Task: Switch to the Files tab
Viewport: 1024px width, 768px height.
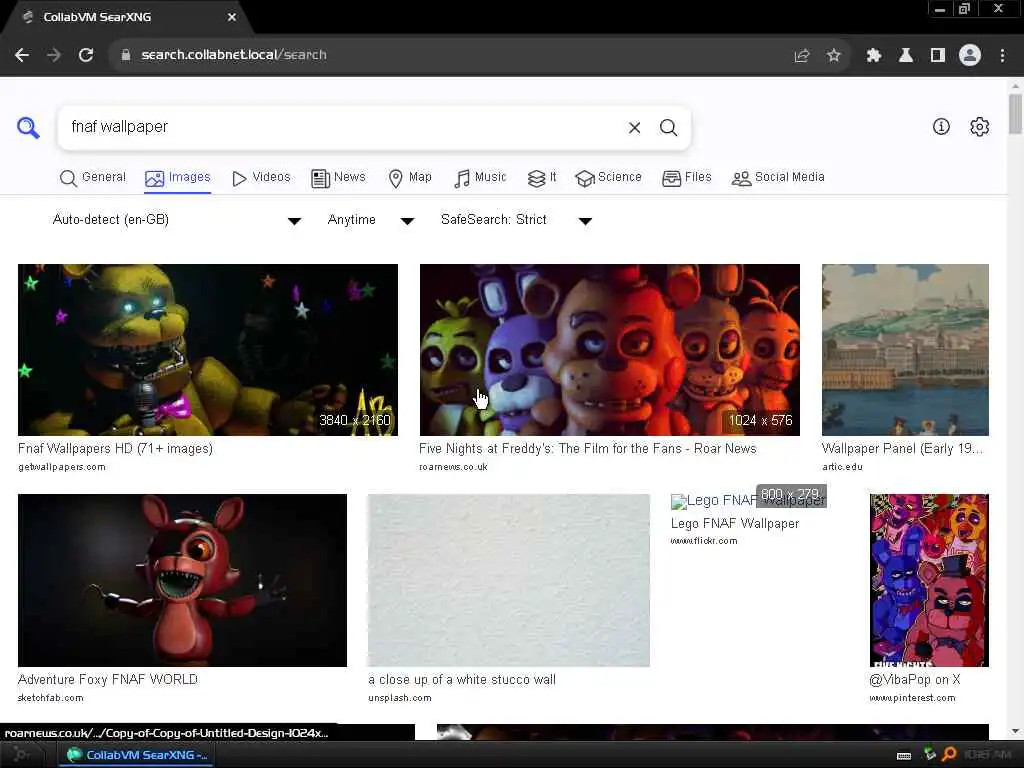Action: click(686, 178)
